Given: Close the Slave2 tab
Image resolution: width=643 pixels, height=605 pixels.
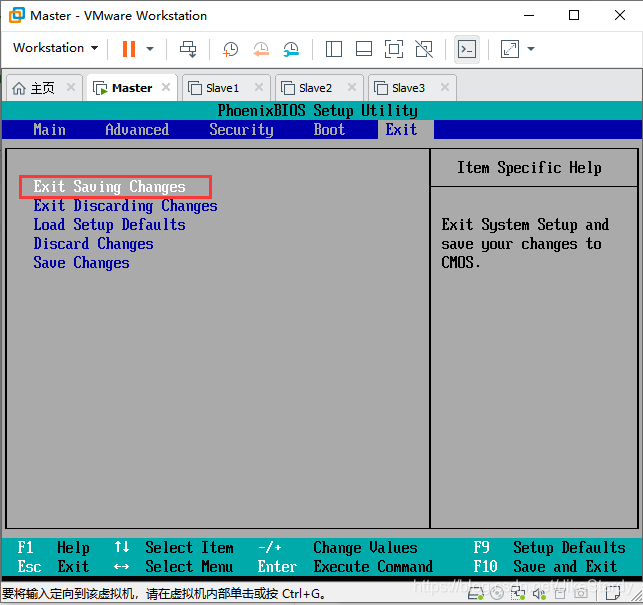Looking at the screenshot, I should click(x=352, y=87).
